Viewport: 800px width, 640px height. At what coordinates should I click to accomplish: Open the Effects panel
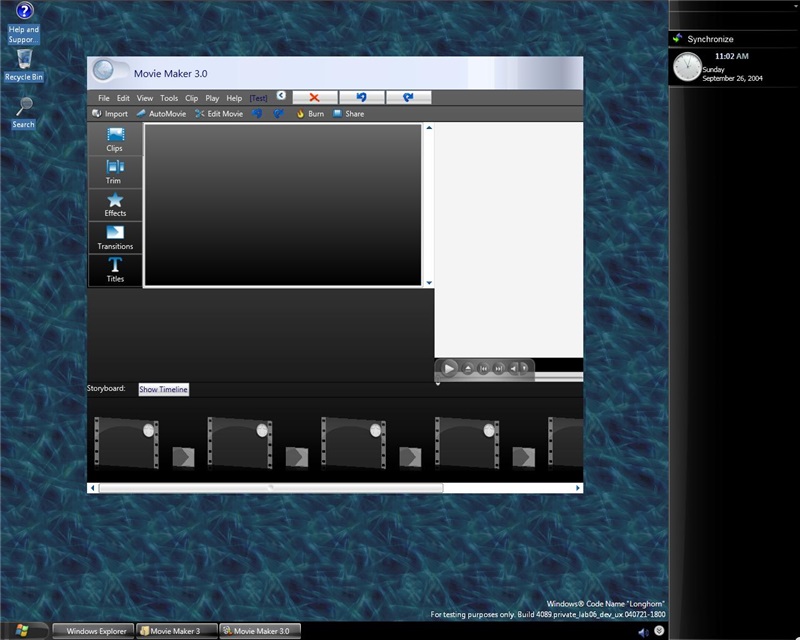[115, 205]
